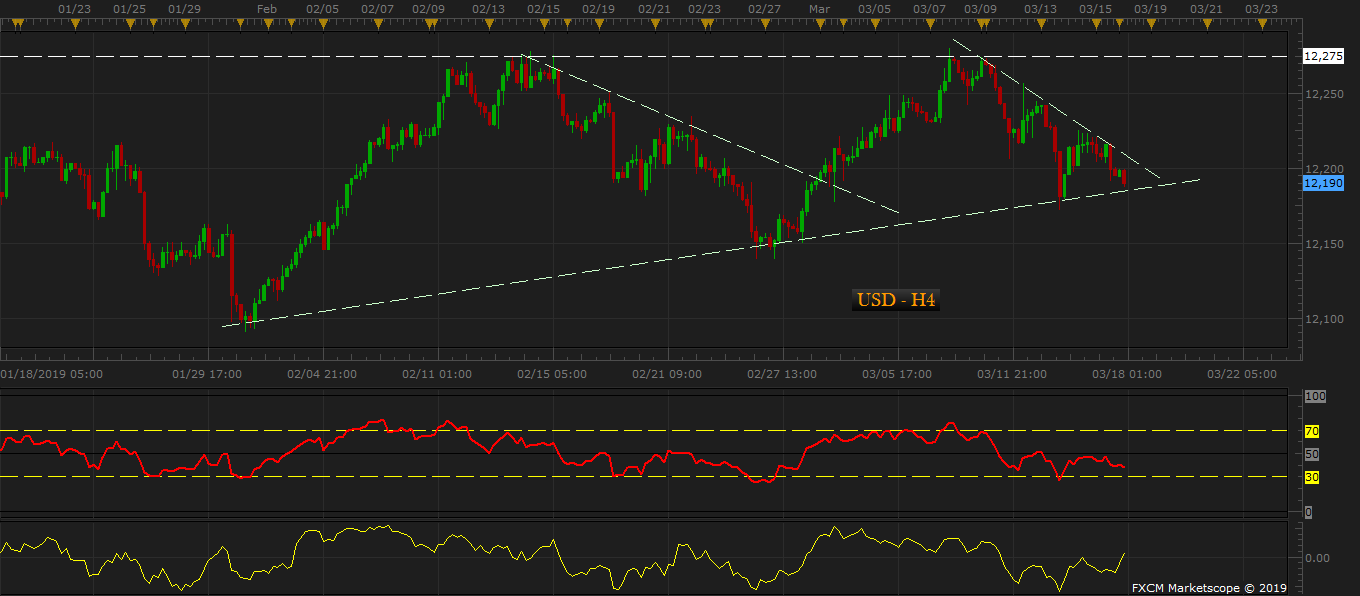The image size is (1360, 596).
Task: Open the event marker under 02/07
Action: point(378,26)
